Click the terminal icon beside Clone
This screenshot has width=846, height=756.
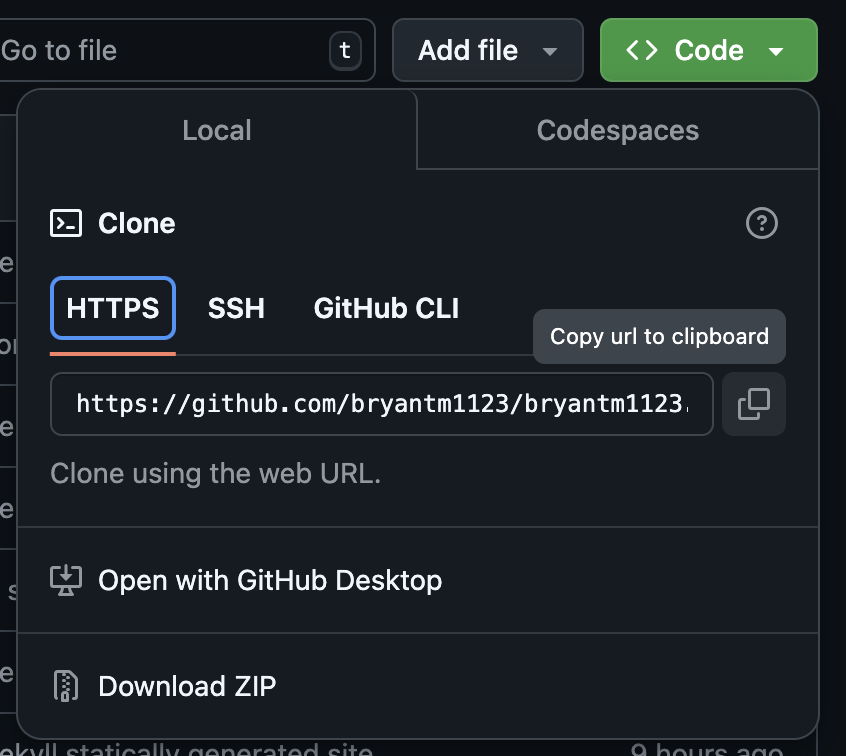point(66,223)
